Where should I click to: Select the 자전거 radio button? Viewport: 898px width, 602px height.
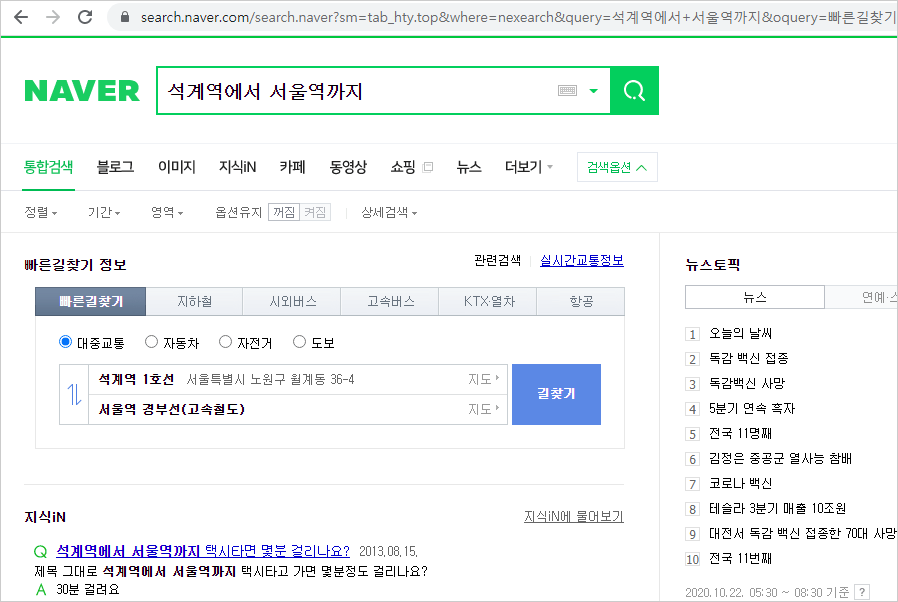point(226,342)
